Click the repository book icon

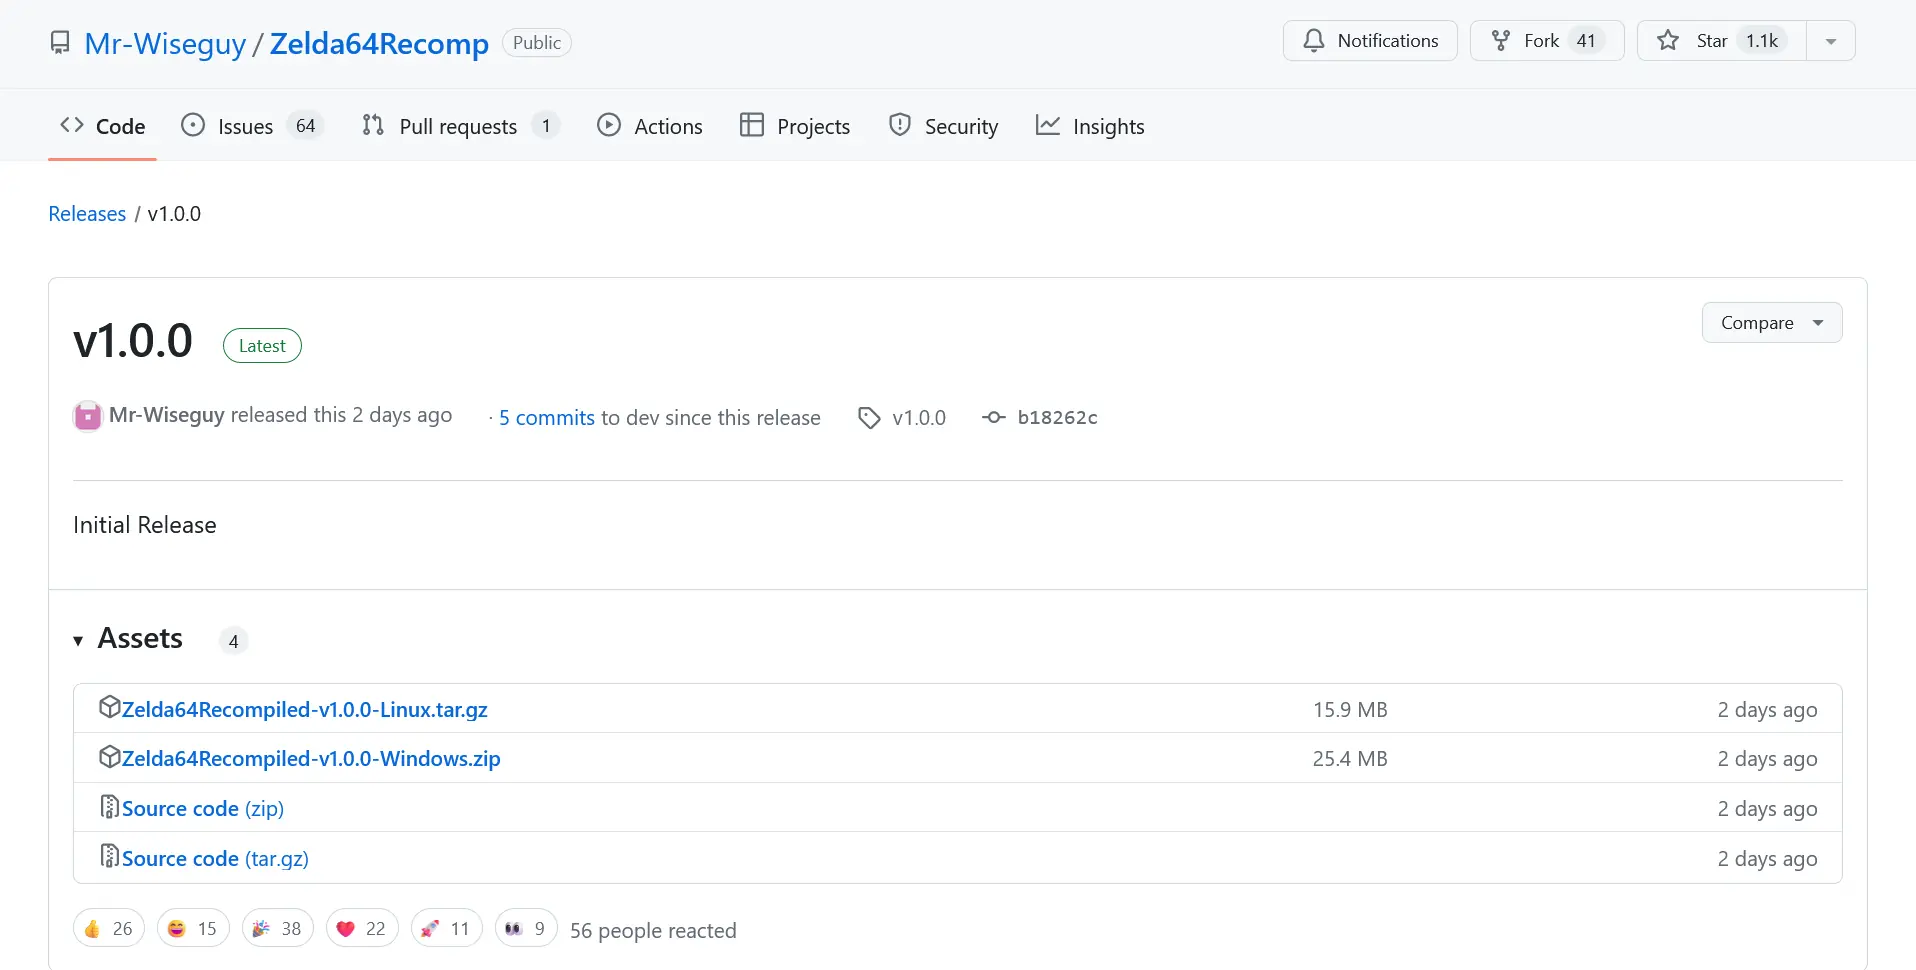click(60, 43)
